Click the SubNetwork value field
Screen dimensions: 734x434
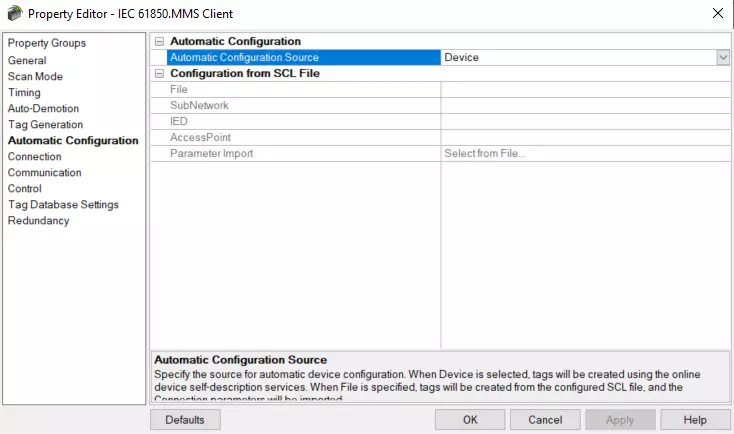585,105
